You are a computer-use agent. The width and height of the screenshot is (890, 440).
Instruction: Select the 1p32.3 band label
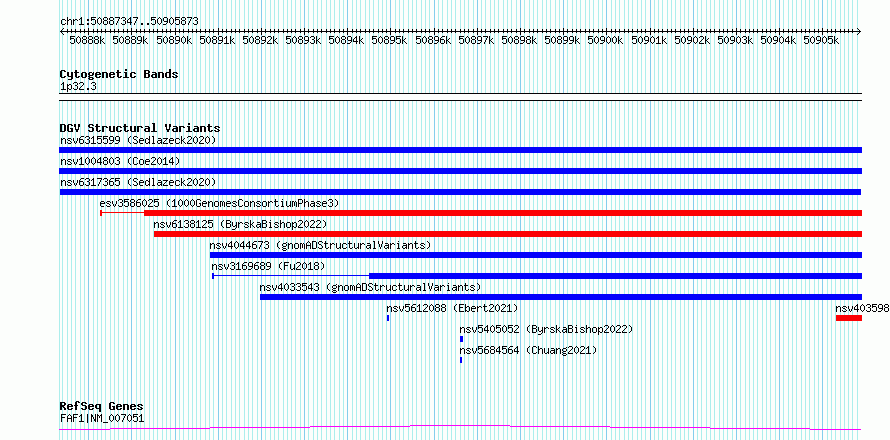[78, 86]
